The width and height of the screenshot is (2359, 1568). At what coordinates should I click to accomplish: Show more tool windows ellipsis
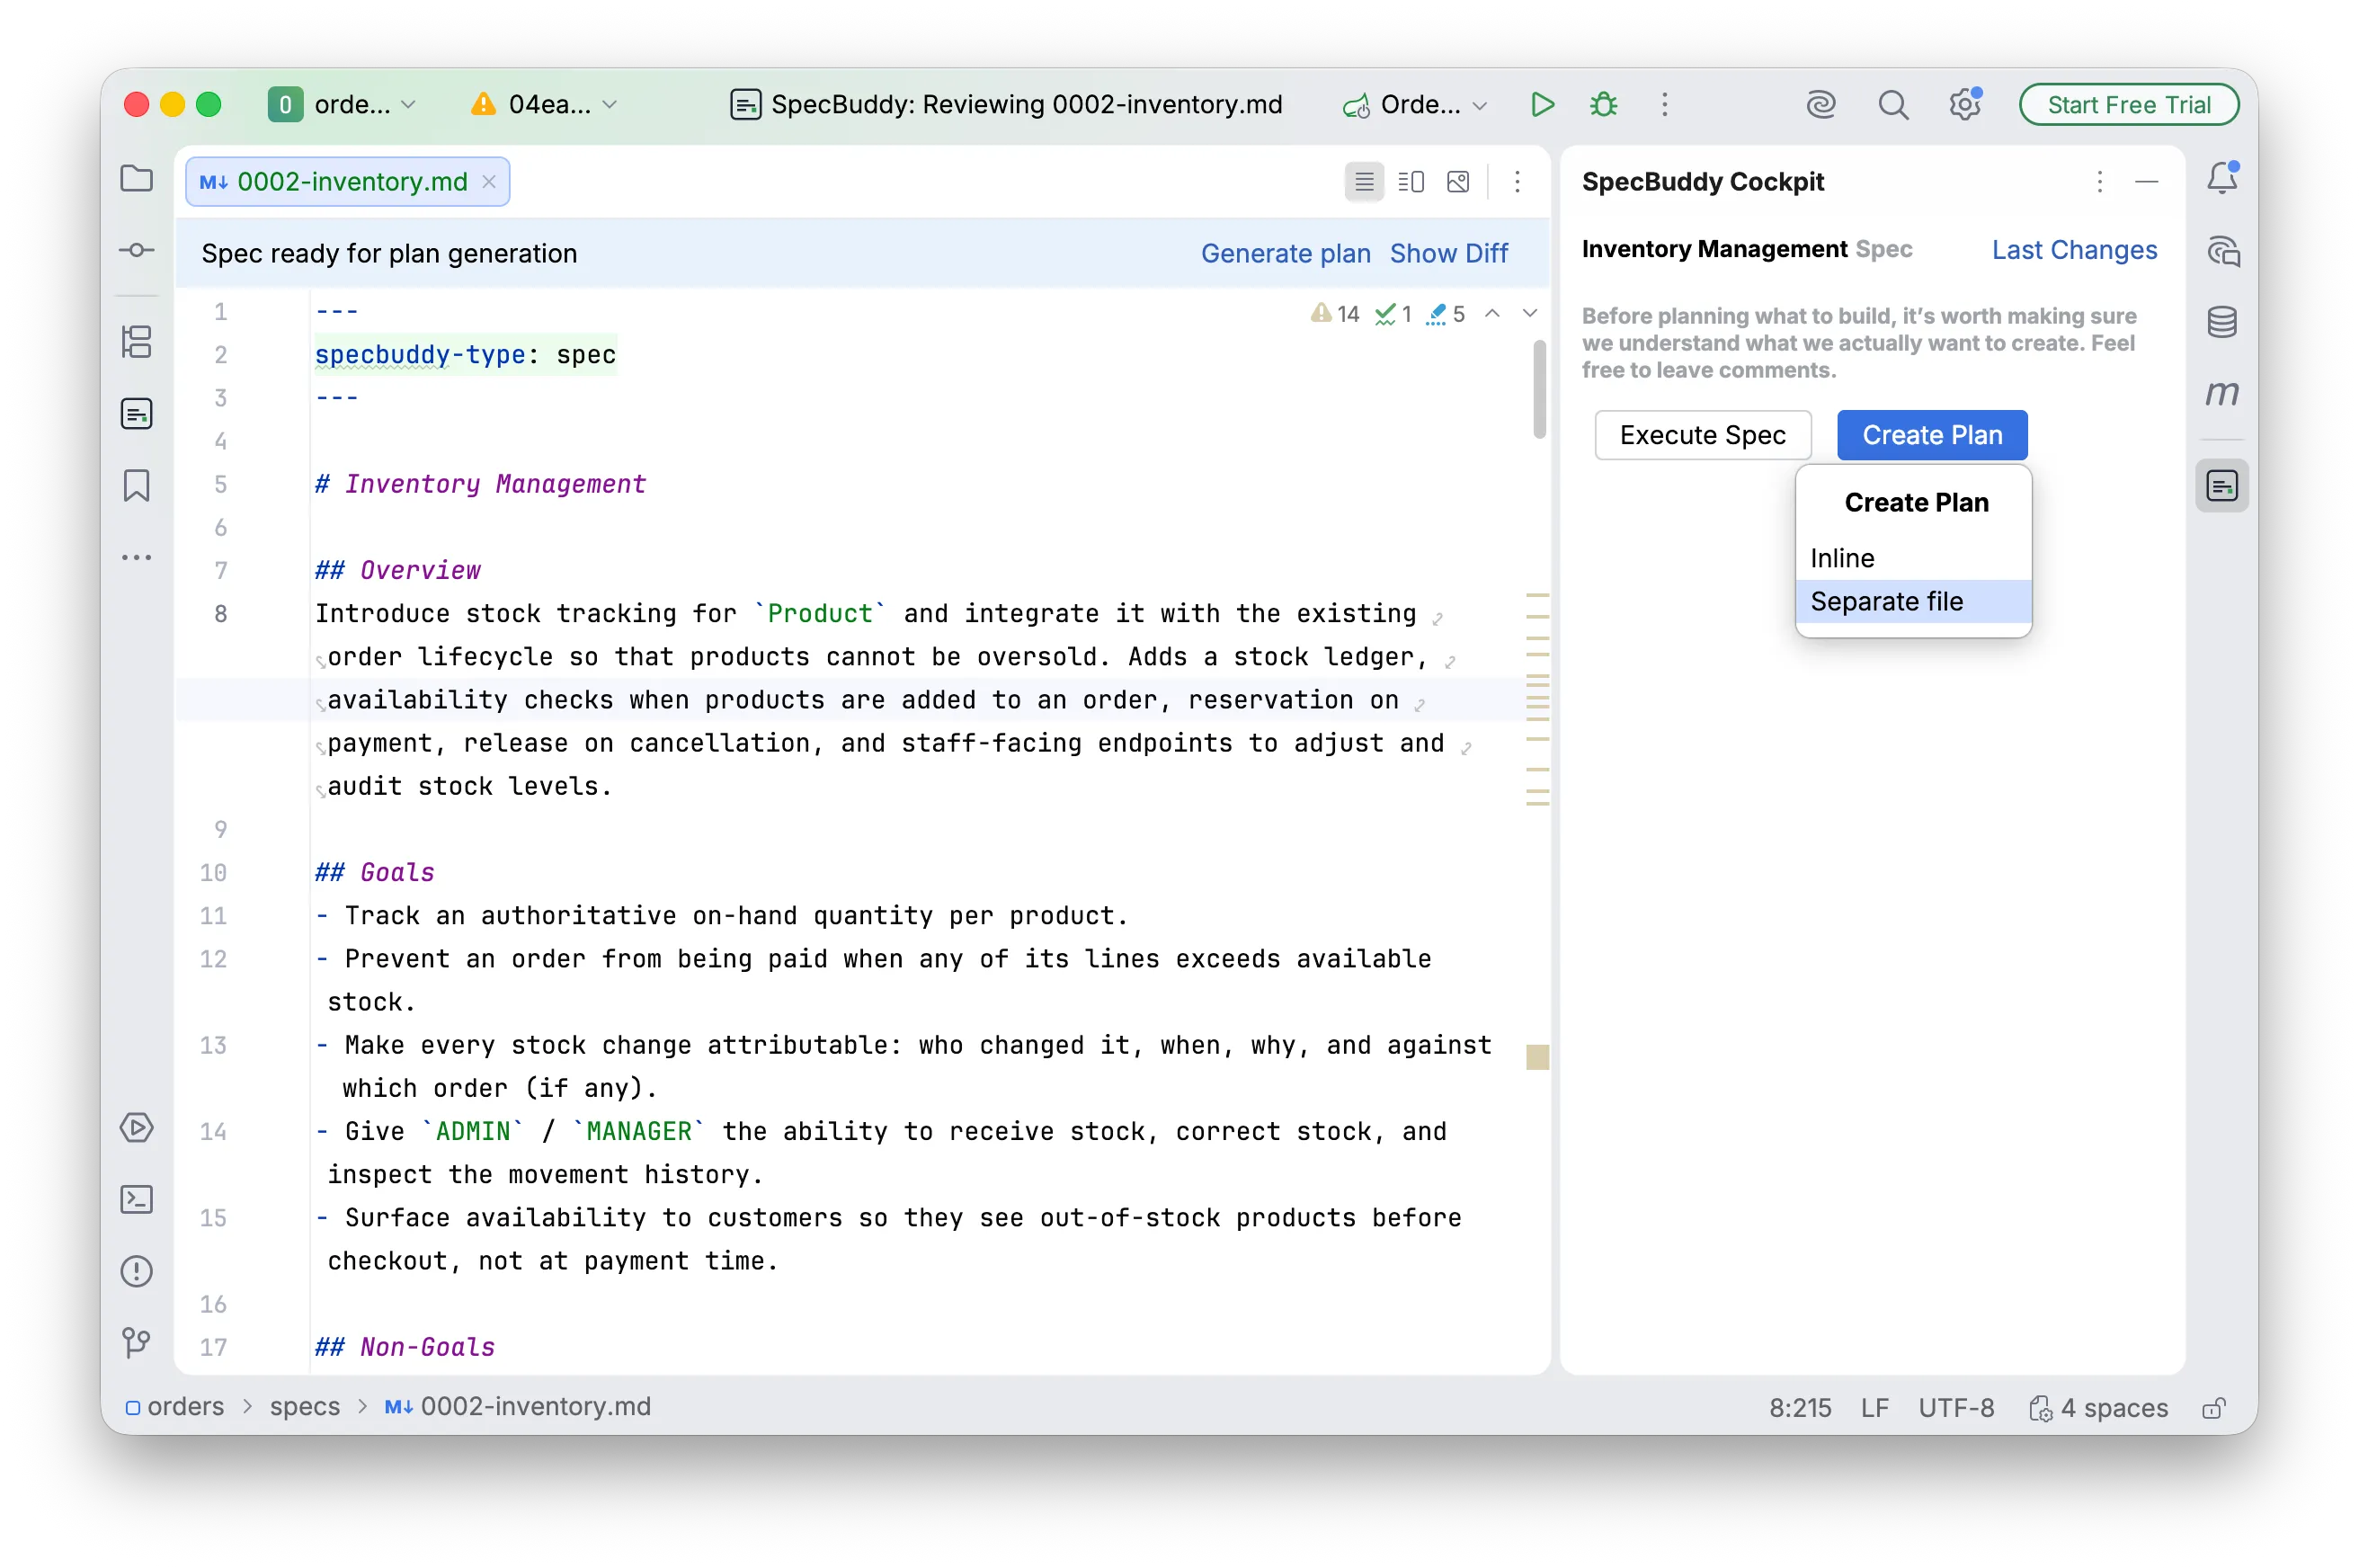pyautogui.click(x=136, y=557)
